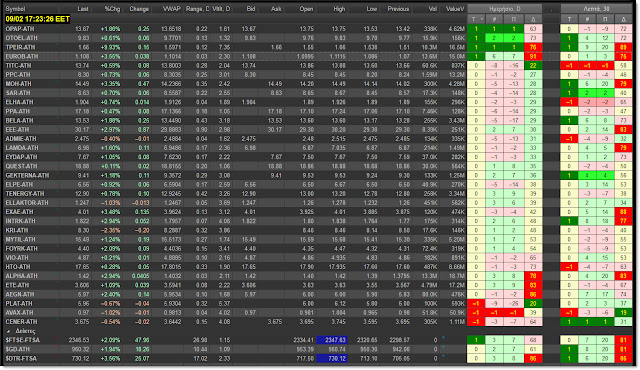Select the BELA-ATH row symbol
The width and height of the screenshot is (640, 370).
pos(19,120)
